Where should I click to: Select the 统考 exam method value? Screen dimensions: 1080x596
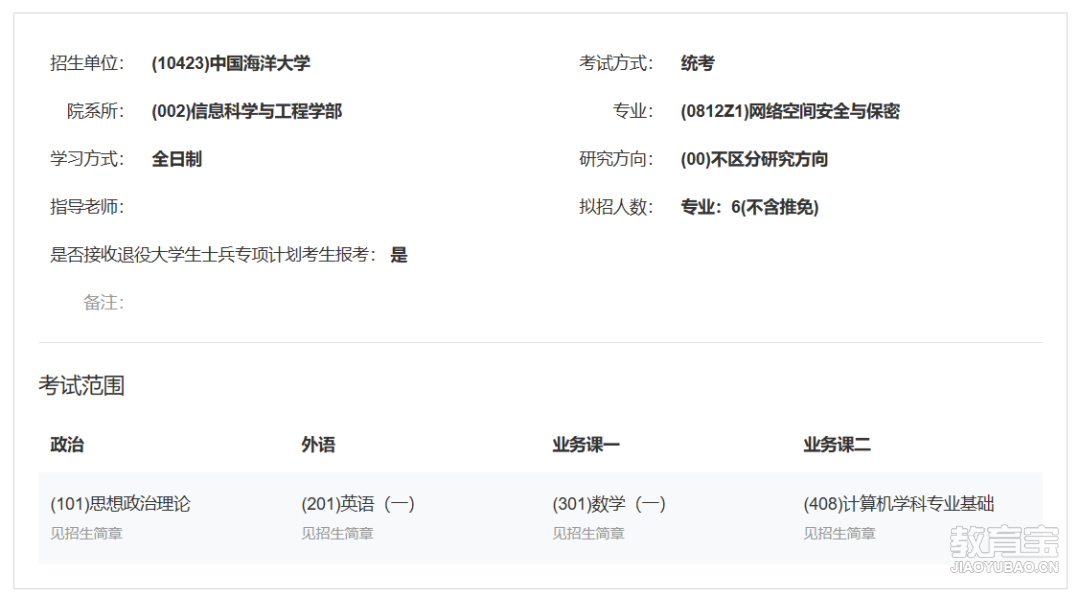698,63
